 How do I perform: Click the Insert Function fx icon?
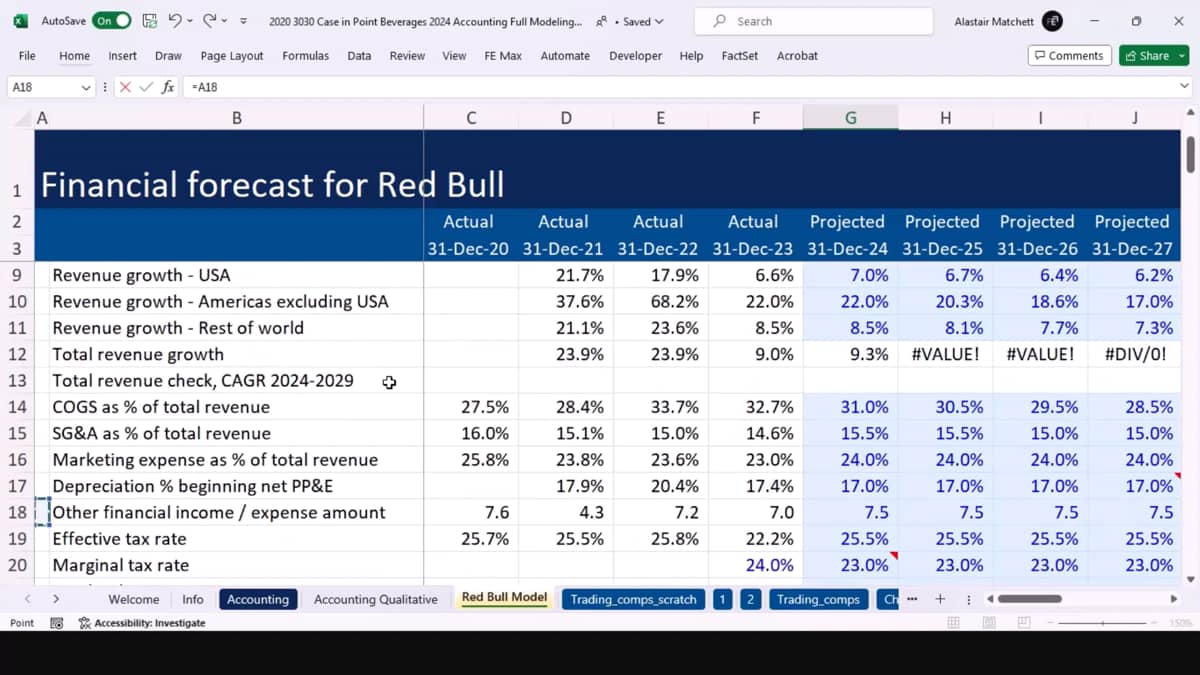click(x=168, y=87)
